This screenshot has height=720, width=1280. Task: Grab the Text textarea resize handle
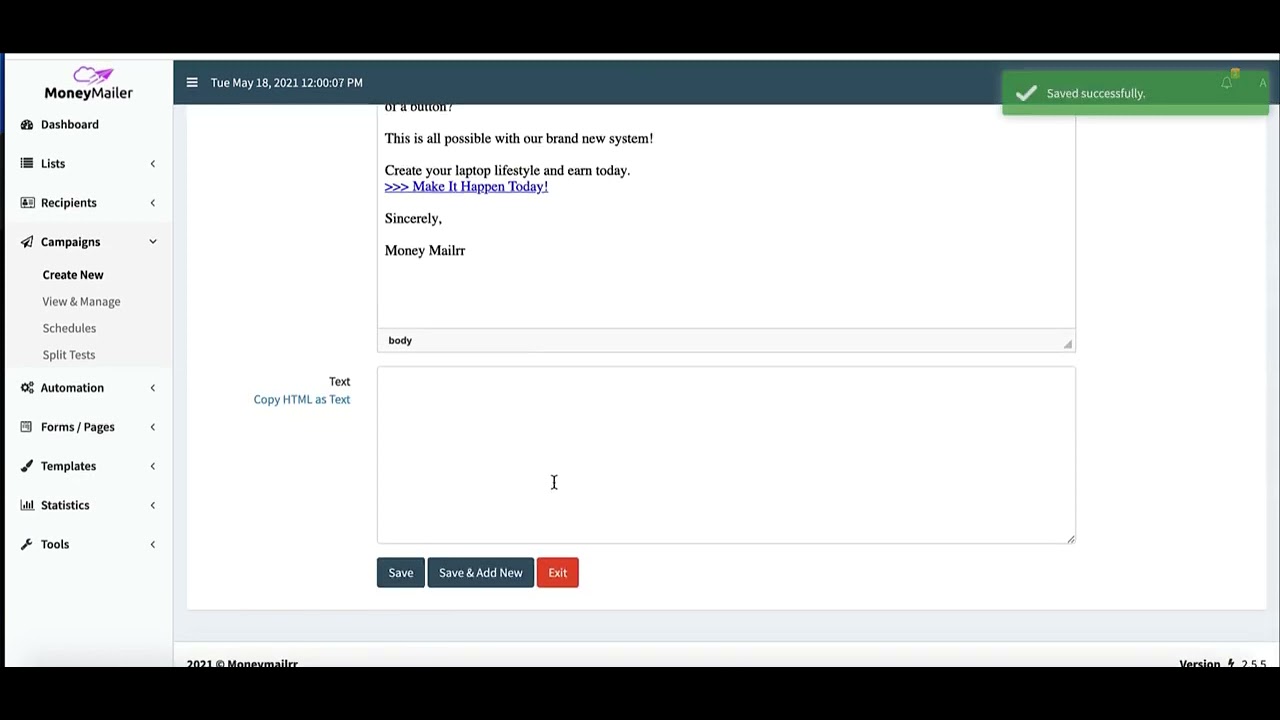tap(1070, 539)
